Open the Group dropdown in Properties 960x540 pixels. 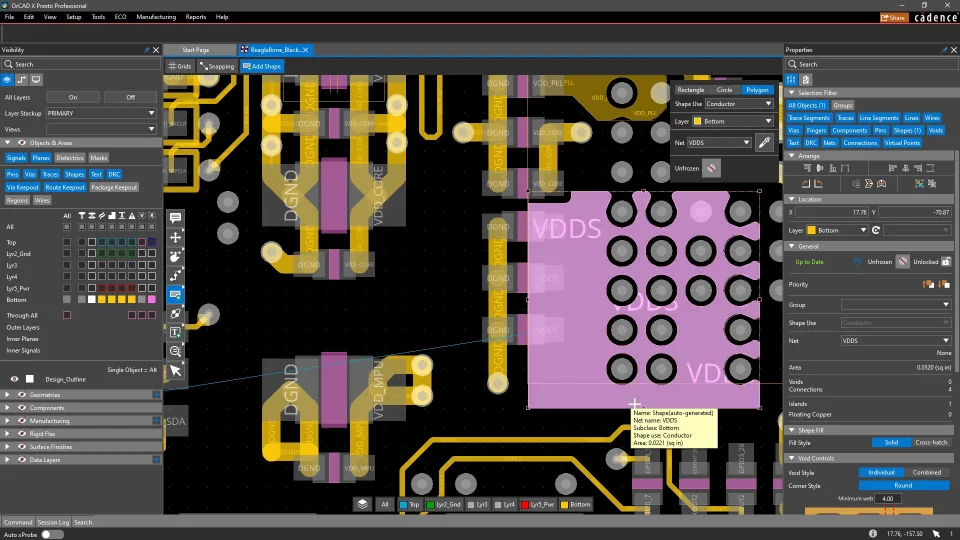(x=896, y=304)
